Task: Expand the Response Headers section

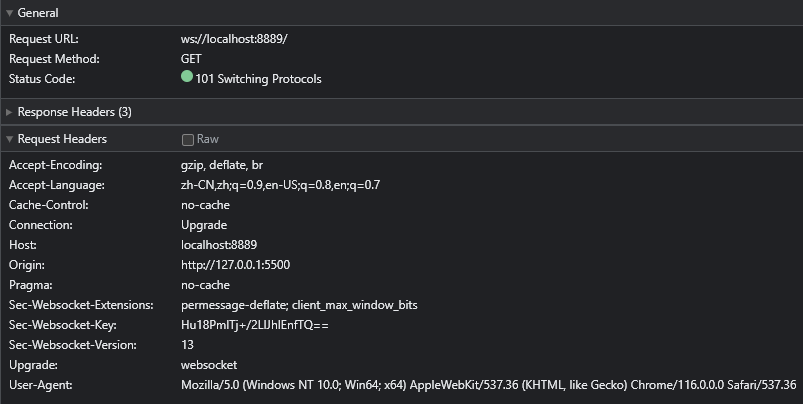Action: click(x=10, y=112)
